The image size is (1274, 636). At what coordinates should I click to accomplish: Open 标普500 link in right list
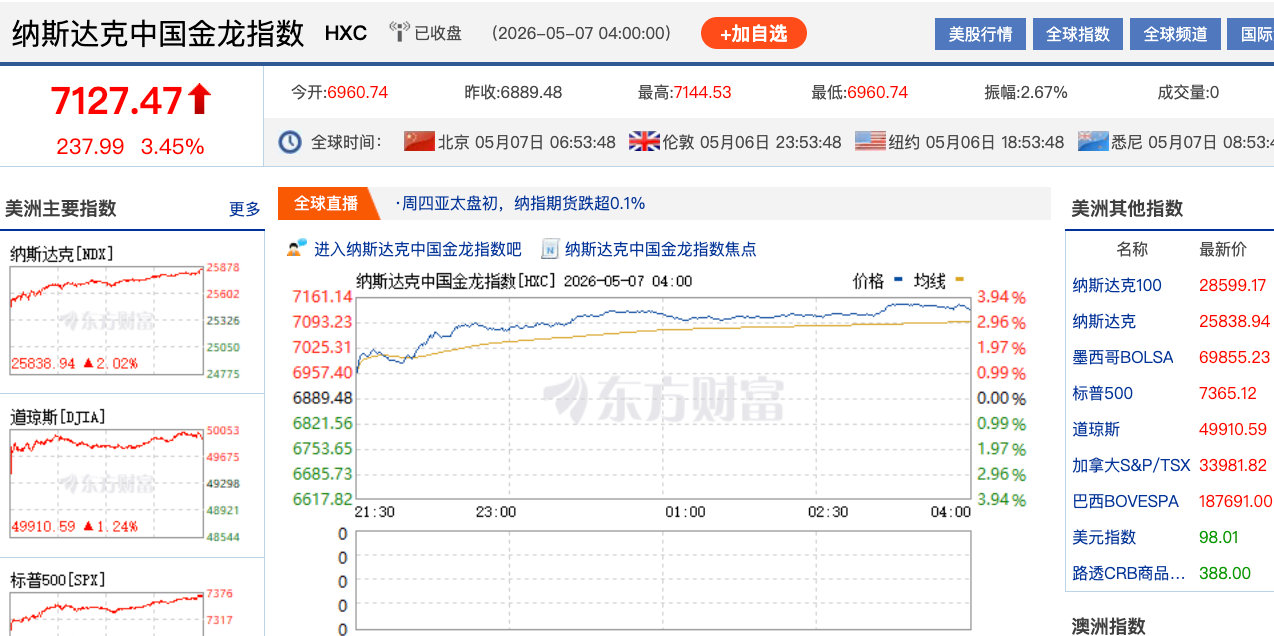pyautogui.click(x=1102, y=393)
